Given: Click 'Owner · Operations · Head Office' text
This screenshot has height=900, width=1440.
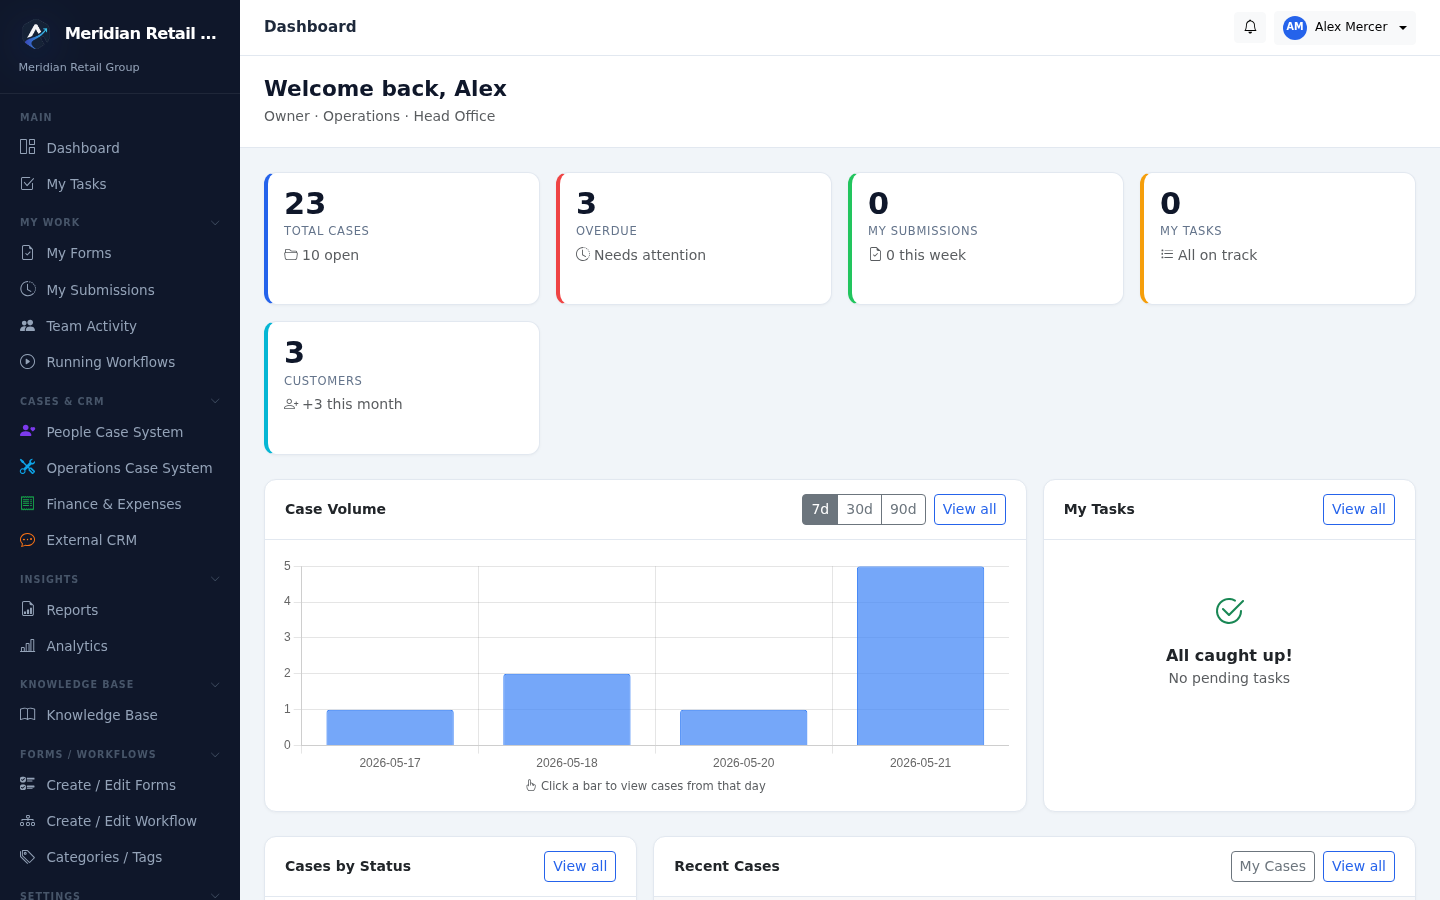Looking at the screenshot, I should (x=379, y=116).
